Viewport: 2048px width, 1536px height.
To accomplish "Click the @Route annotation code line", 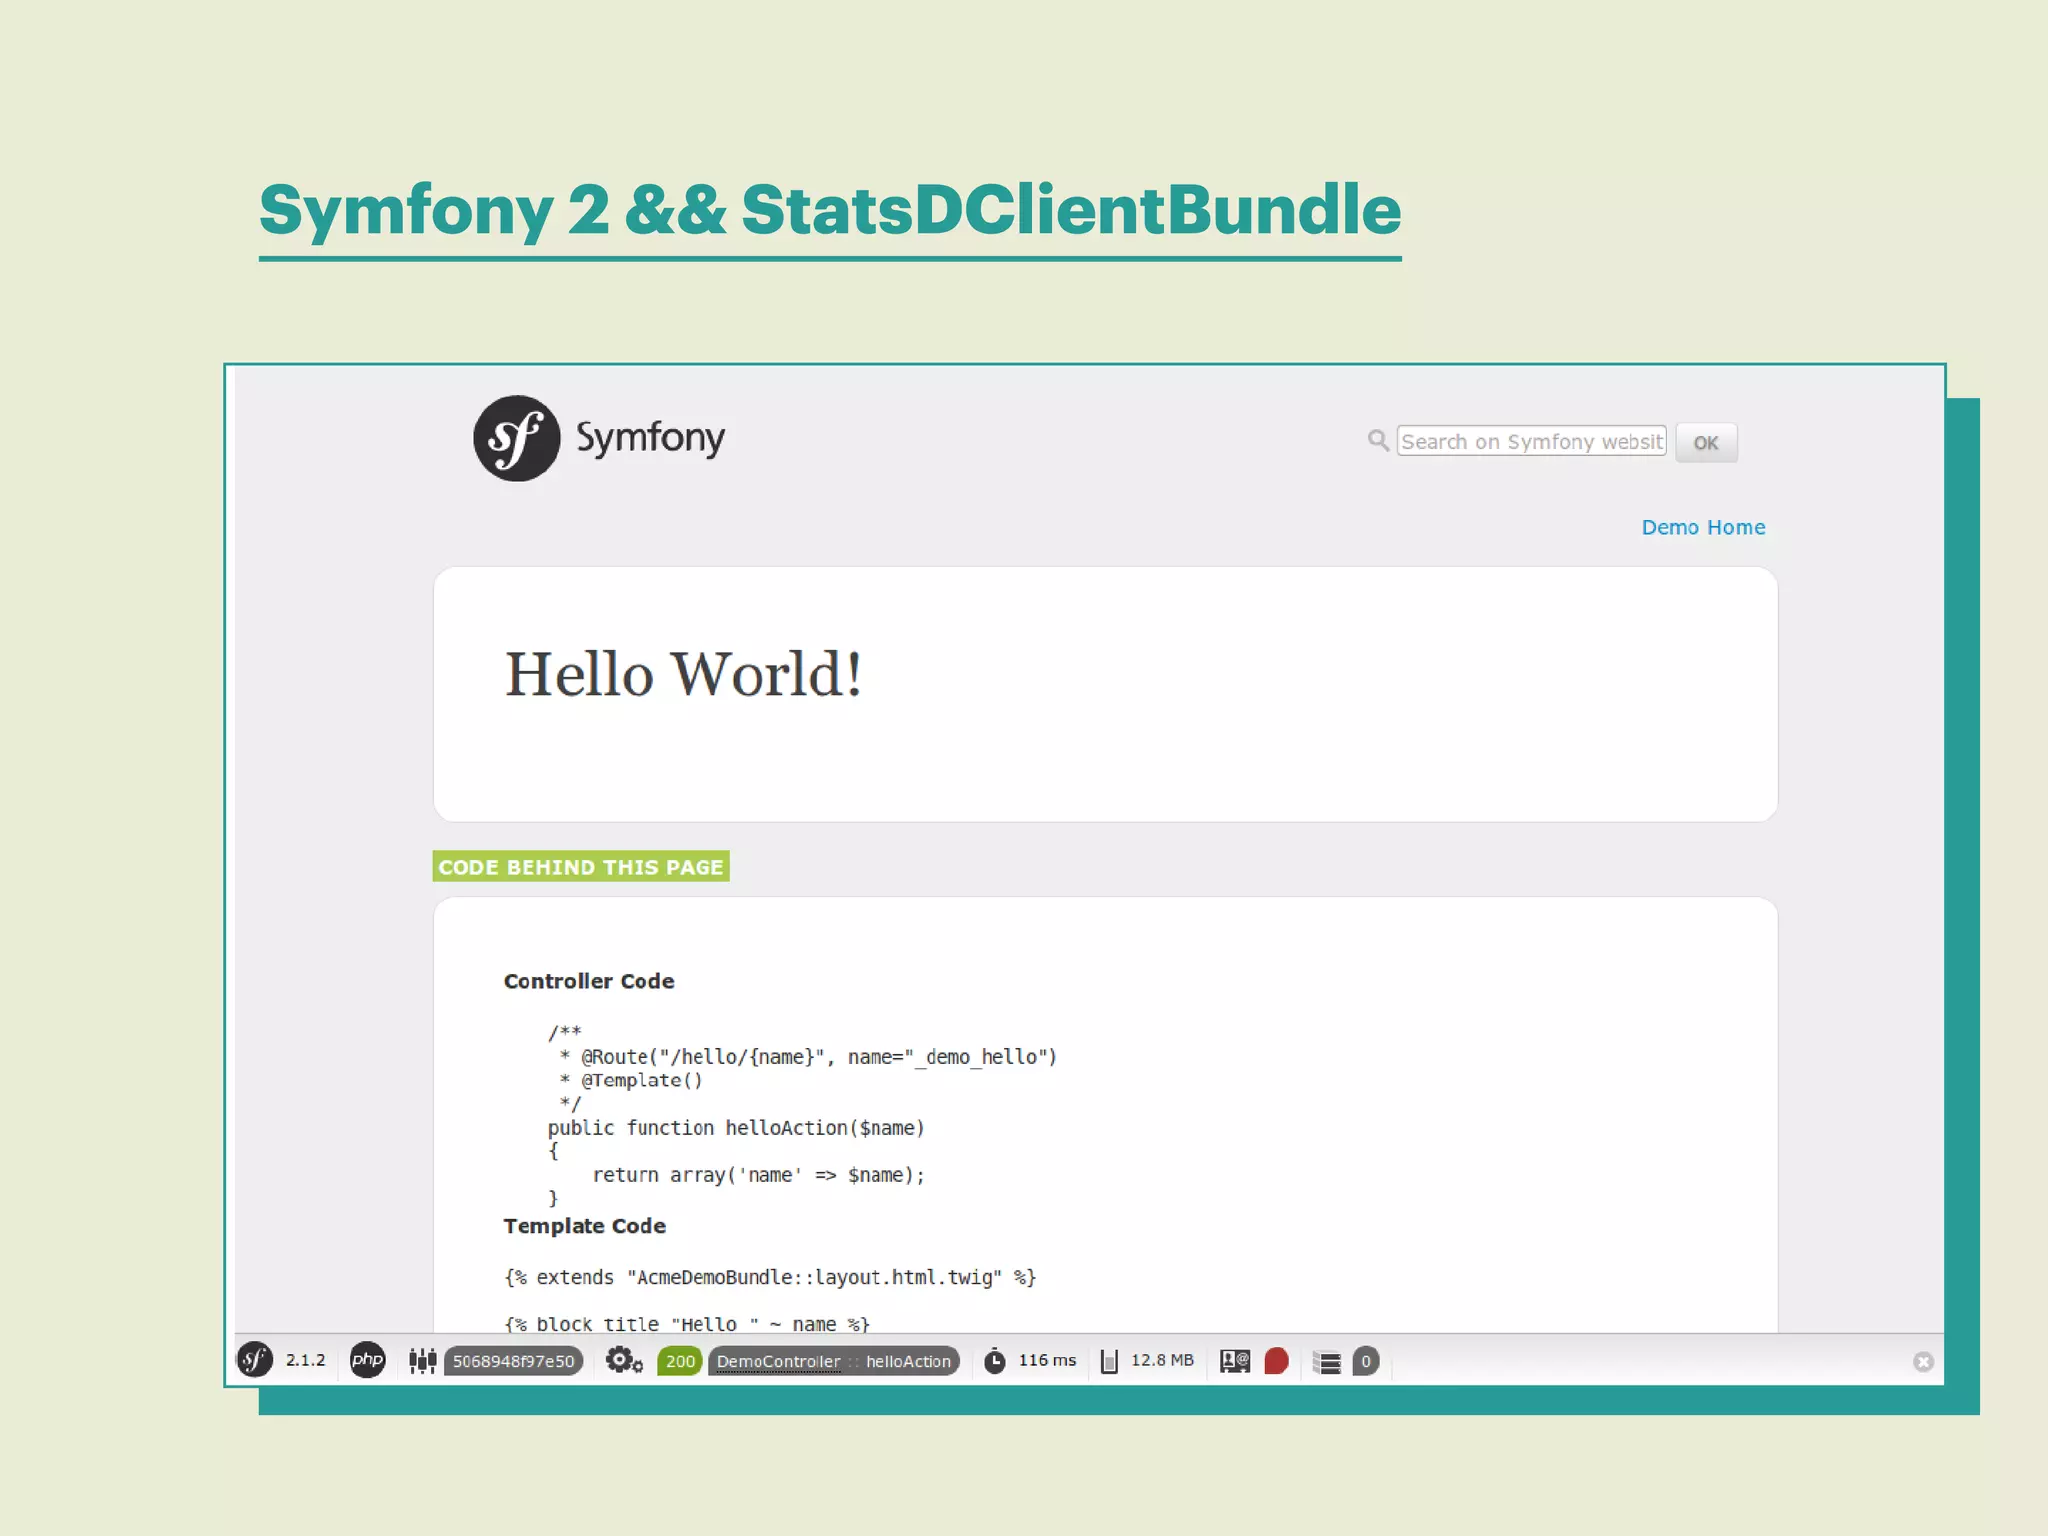I will [x=808, y=1057].
